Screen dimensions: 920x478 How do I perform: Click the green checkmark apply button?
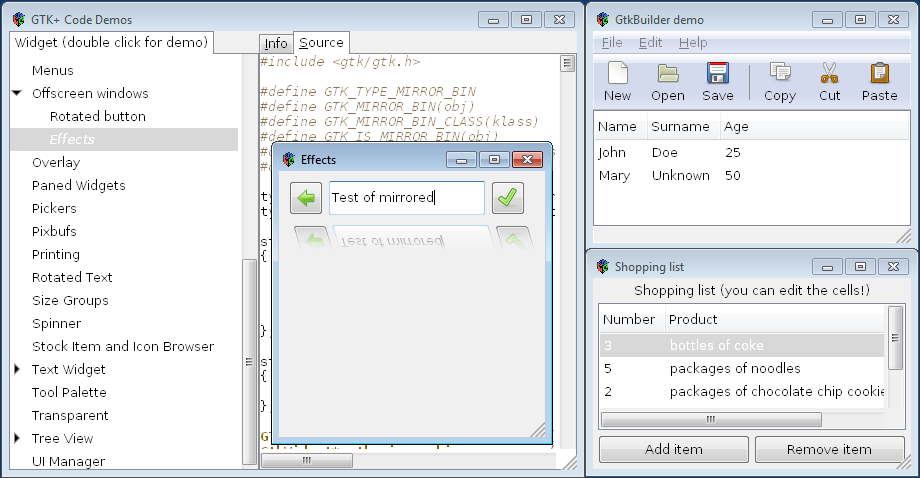(509, 198)
